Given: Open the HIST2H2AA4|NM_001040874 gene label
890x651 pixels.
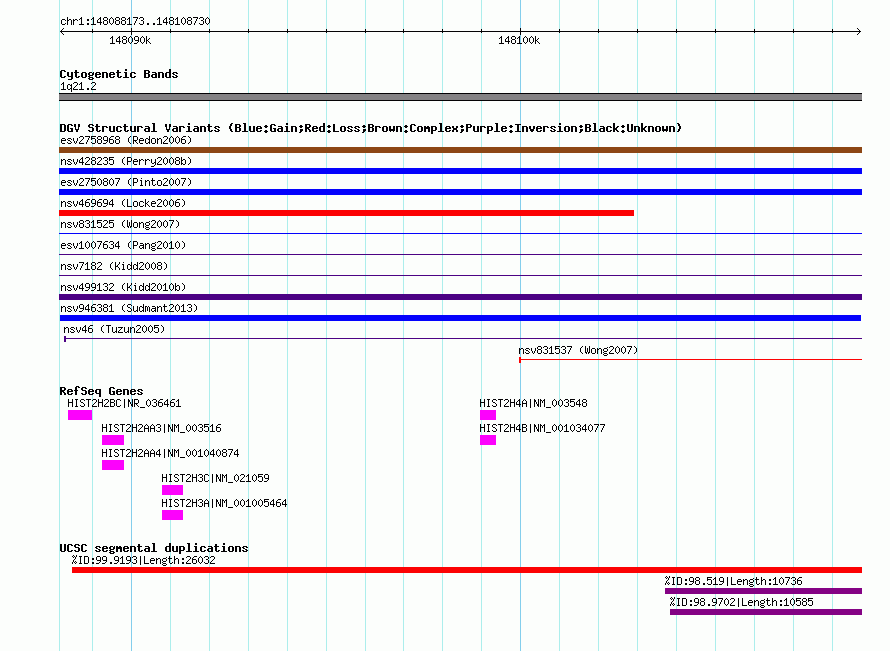Looking at the screenshot, I should (x=170, y=453).
